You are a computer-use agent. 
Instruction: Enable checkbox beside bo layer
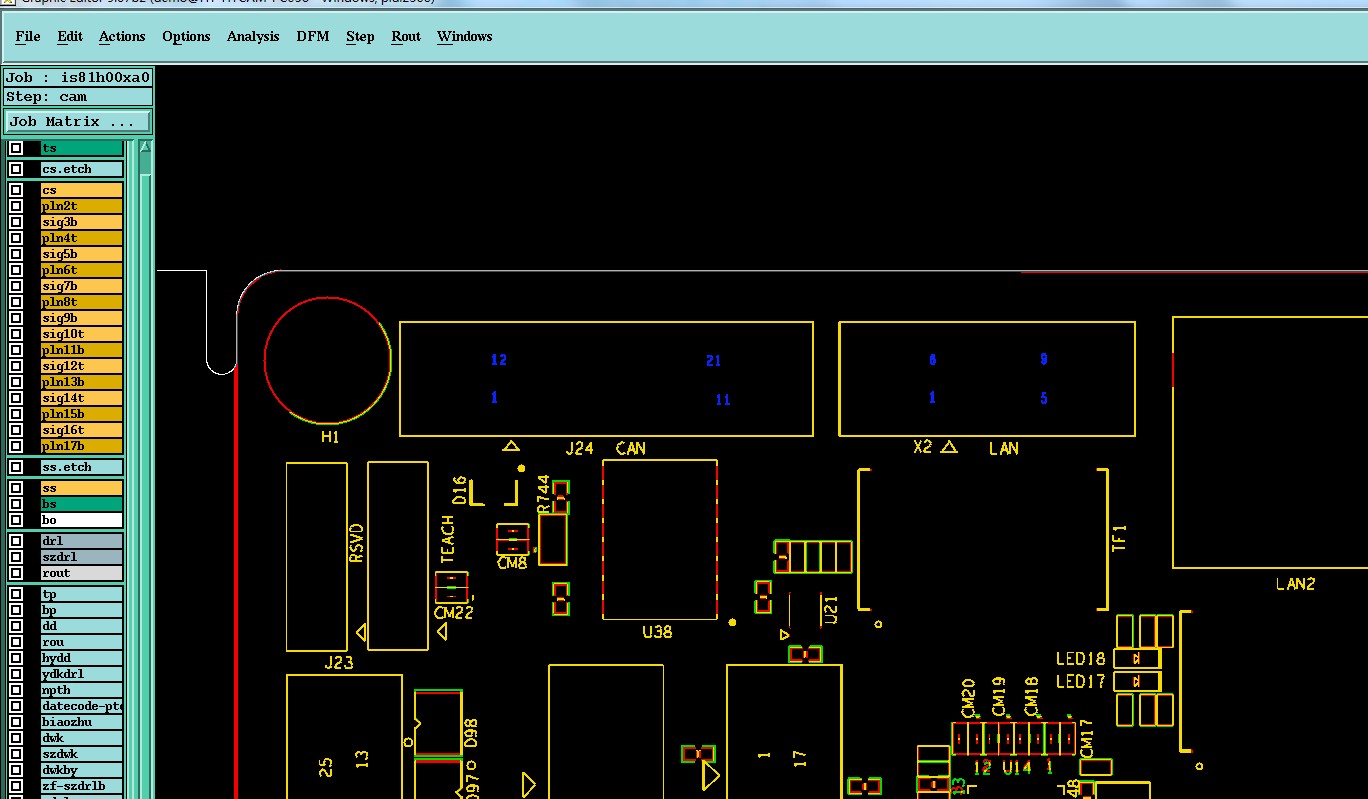(16, 520)
